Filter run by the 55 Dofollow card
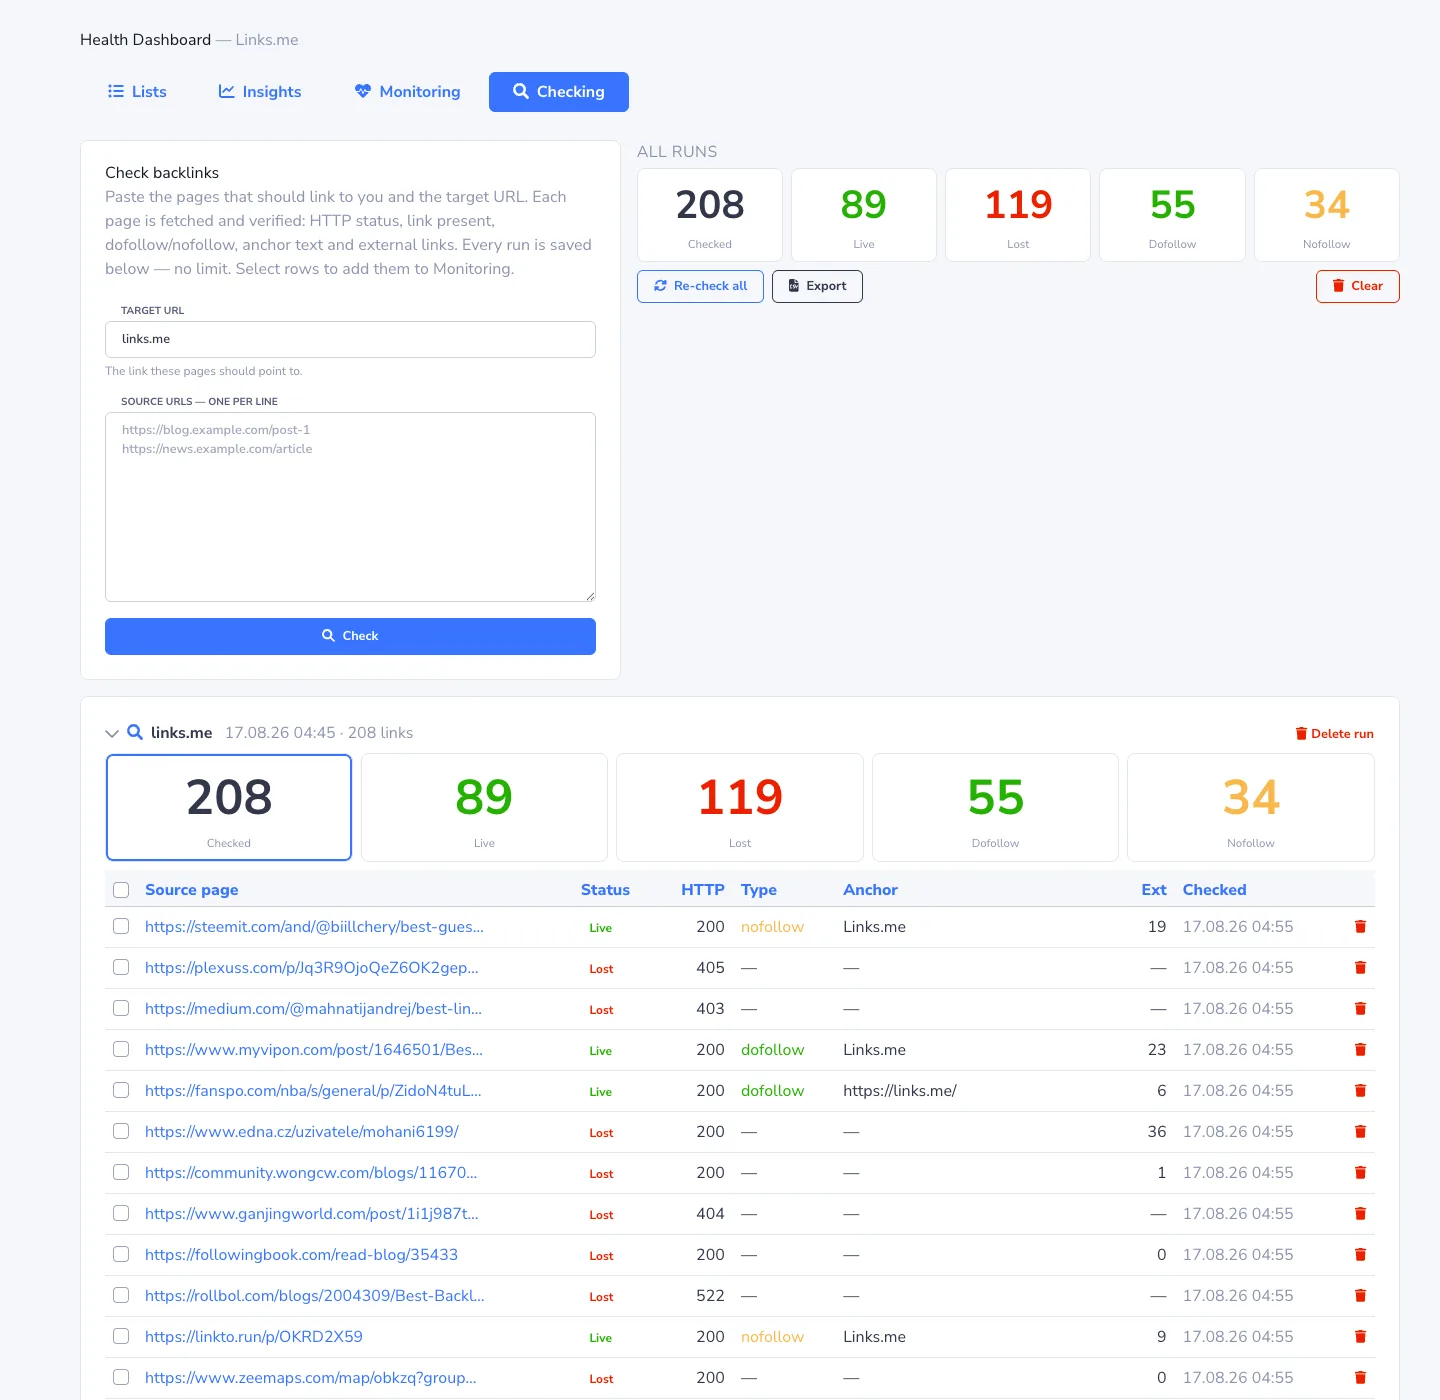Image resolution: width=1440 pixels, height=1400 pixels. click(995, 807)
